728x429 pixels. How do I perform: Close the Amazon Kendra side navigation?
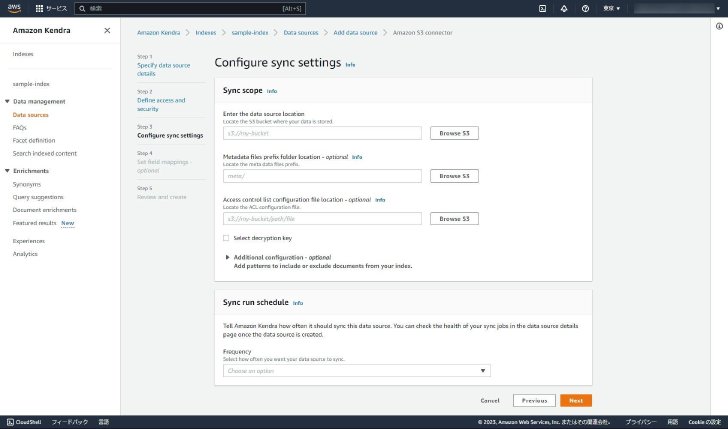click(107, 30)
